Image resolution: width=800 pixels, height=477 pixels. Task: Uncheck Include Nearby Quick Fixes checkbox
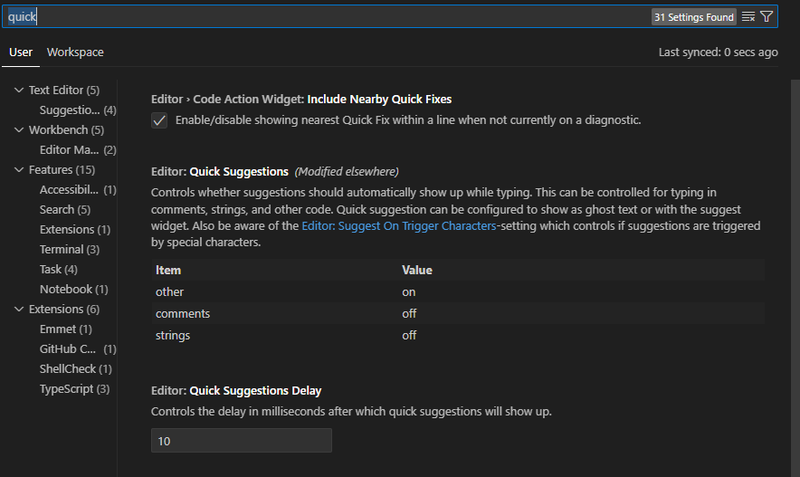(159, 120)
